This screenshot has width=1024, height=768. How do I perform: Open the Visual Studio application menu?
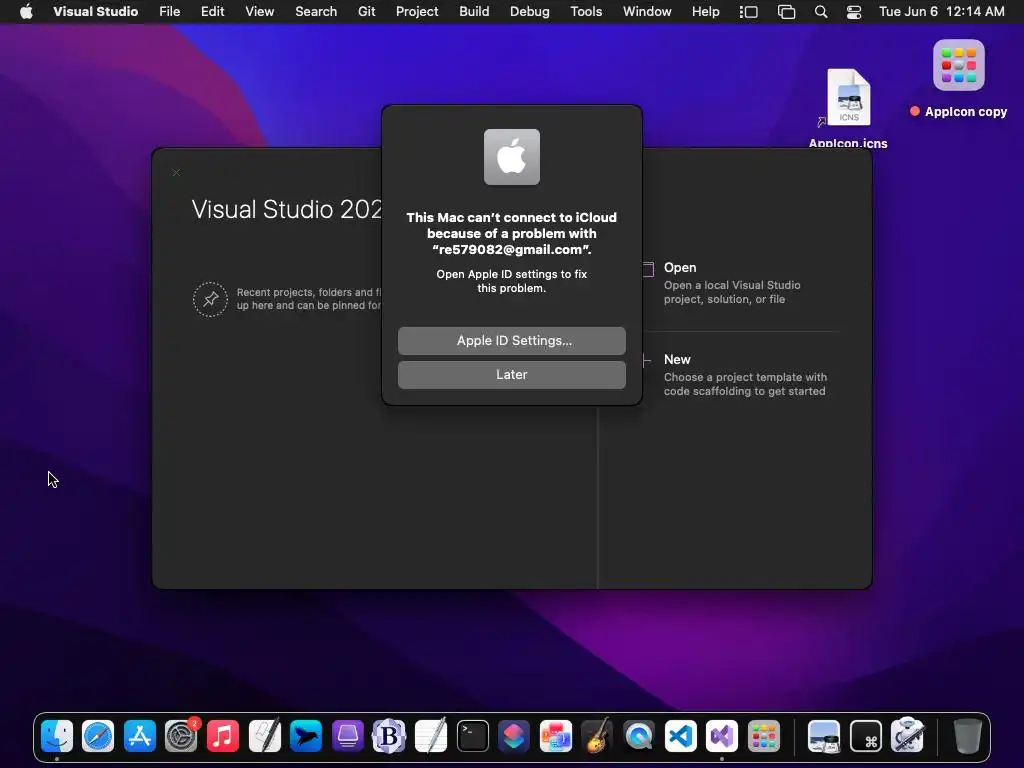pyautogui.click(x=95, y=11)
